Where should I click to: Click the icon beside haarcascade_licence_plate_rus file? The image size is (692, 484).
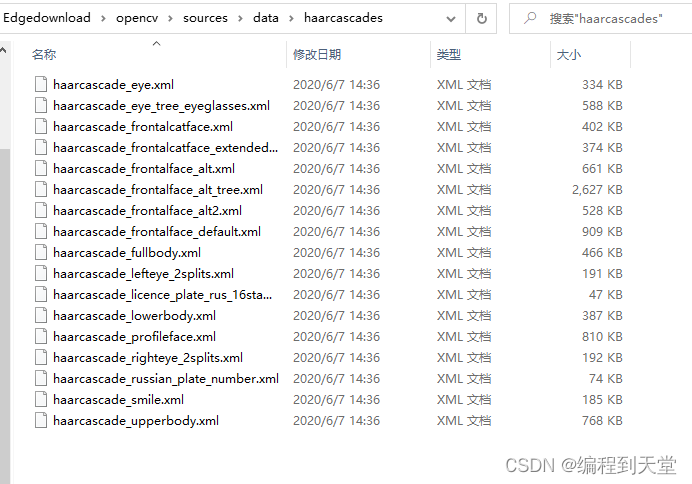[x=41, y=295]
